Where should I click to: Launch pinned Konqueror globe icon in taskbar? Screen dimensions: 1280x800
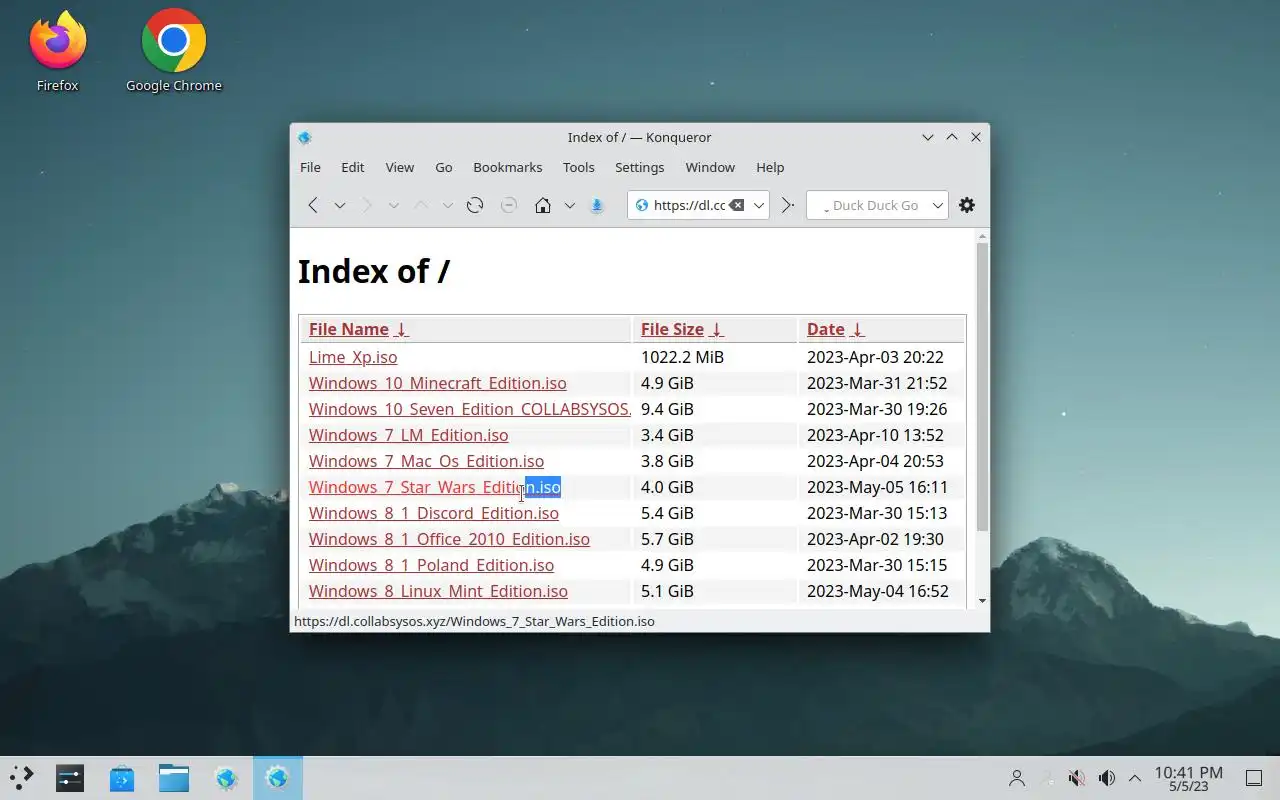click(226, 777)
